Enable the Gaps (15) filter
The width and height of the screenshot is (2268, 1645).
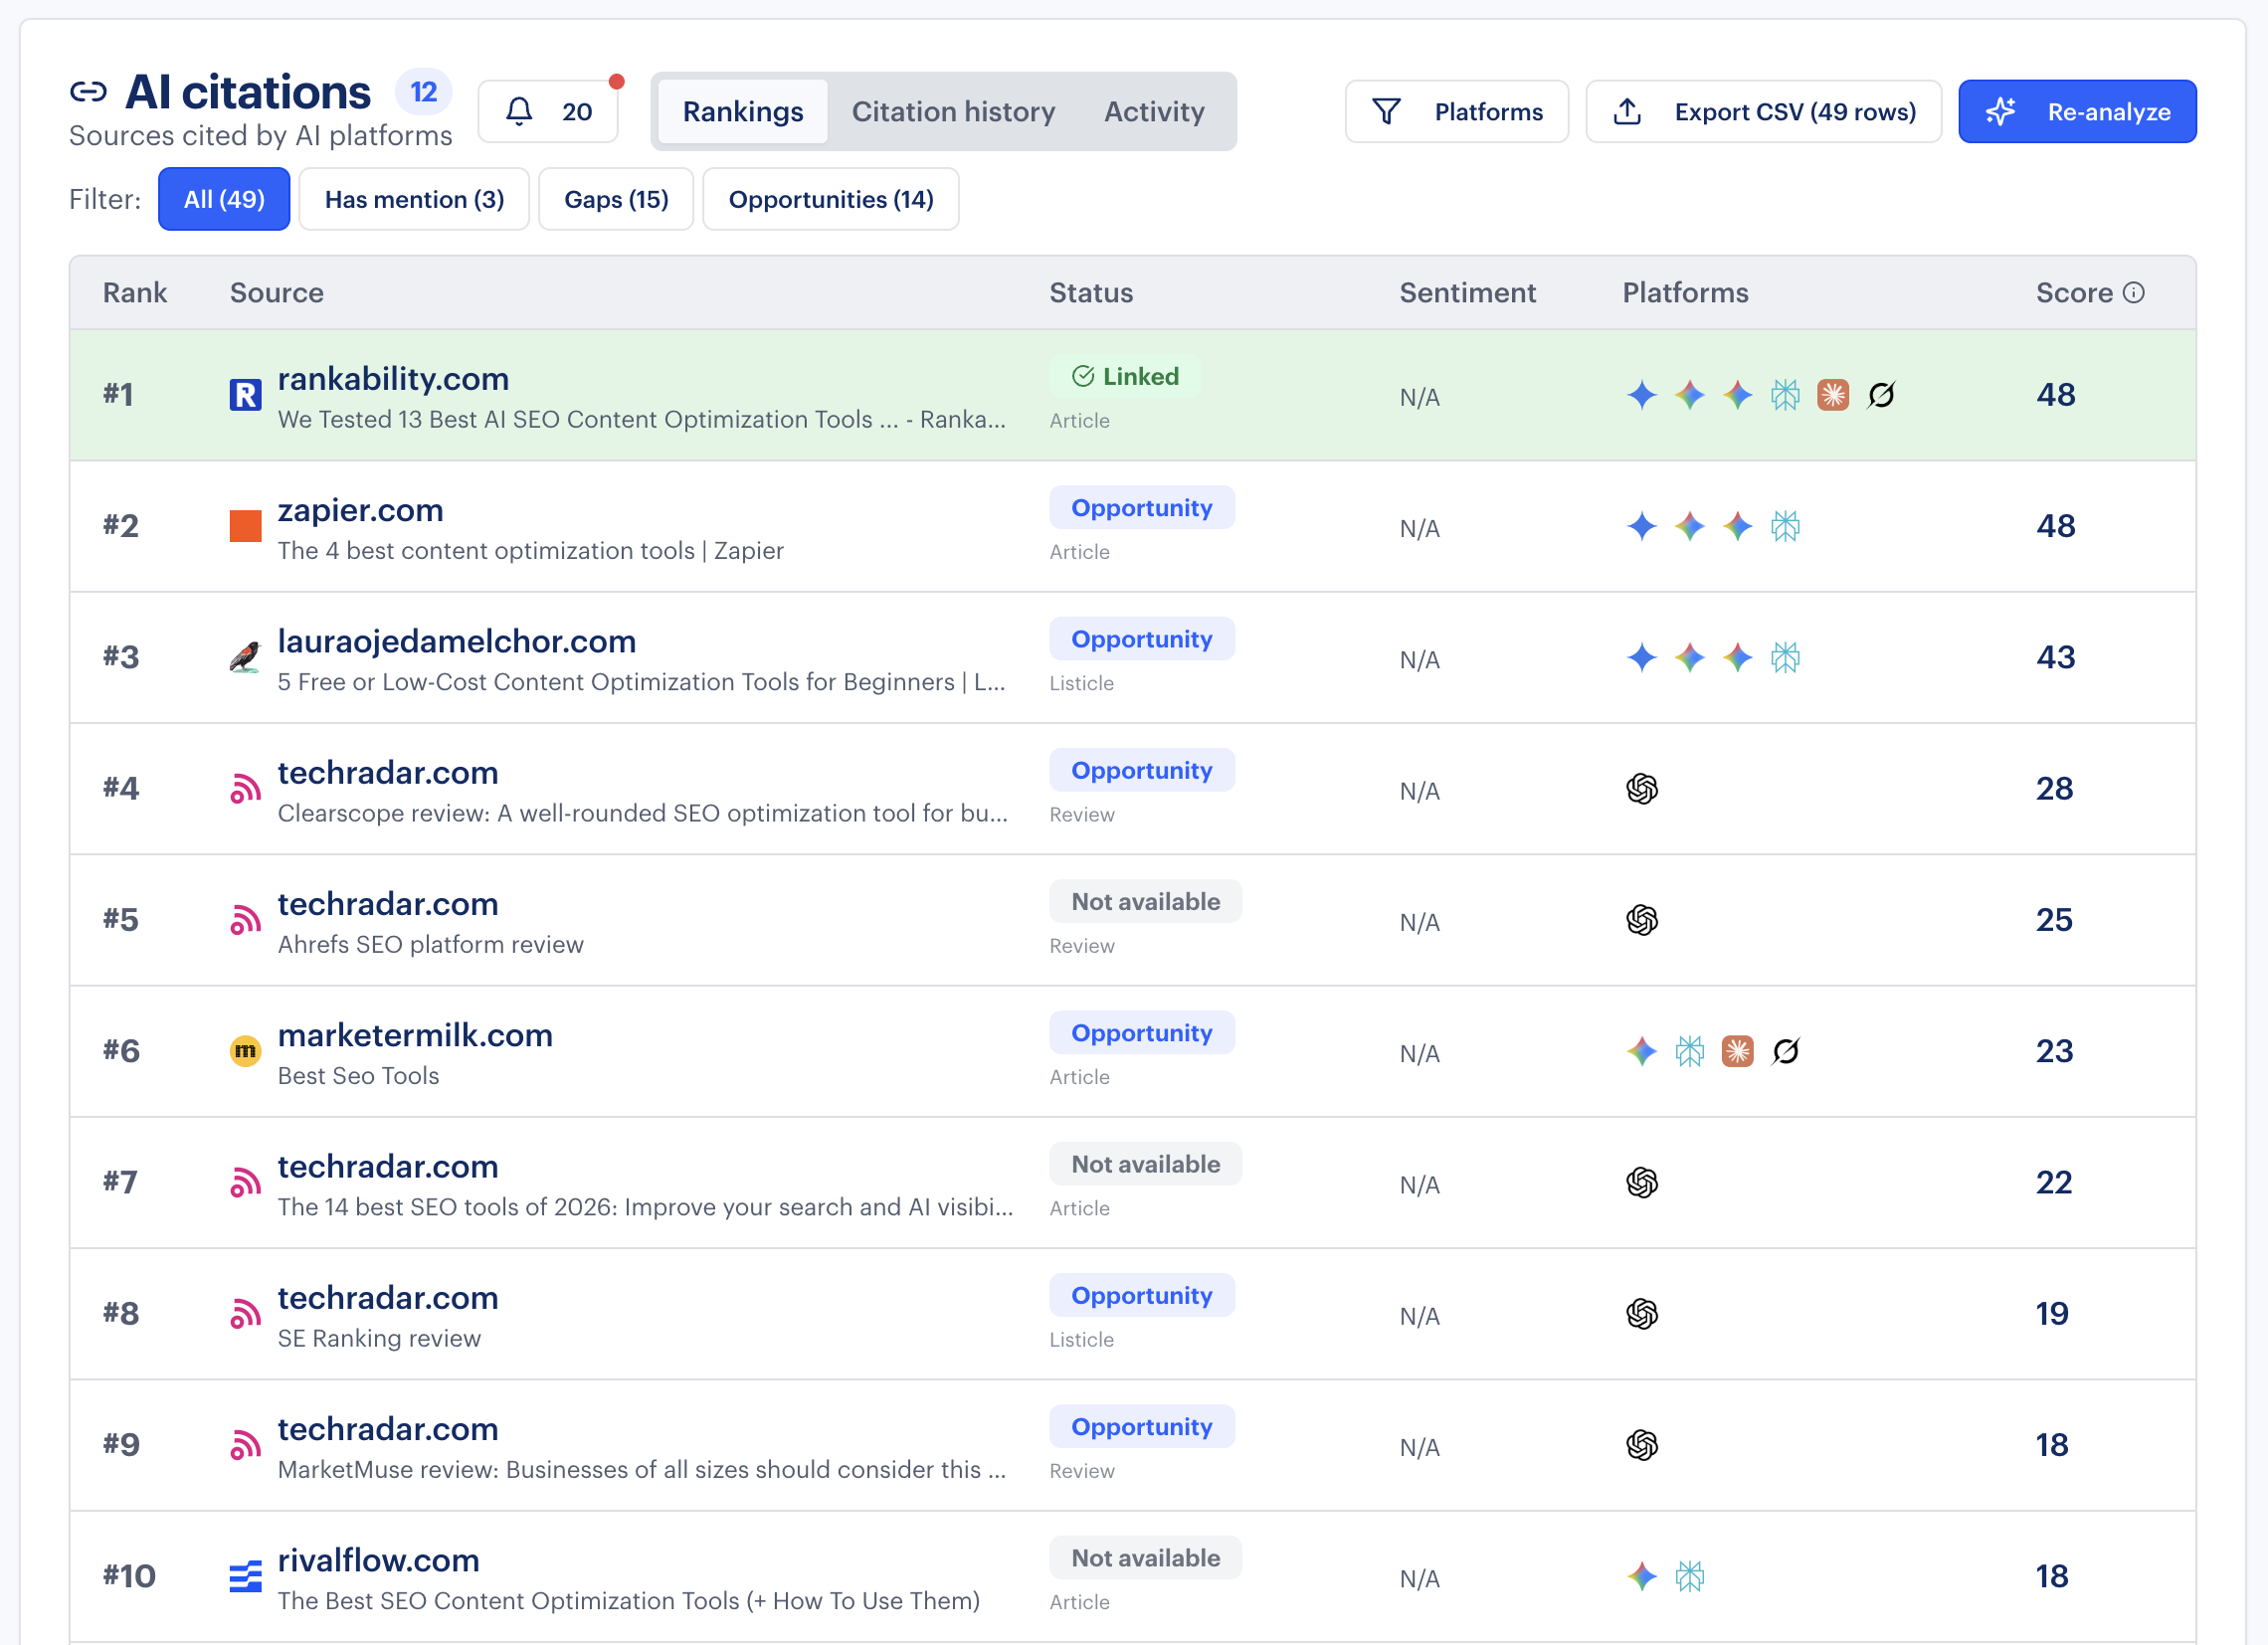pos(616,199)
